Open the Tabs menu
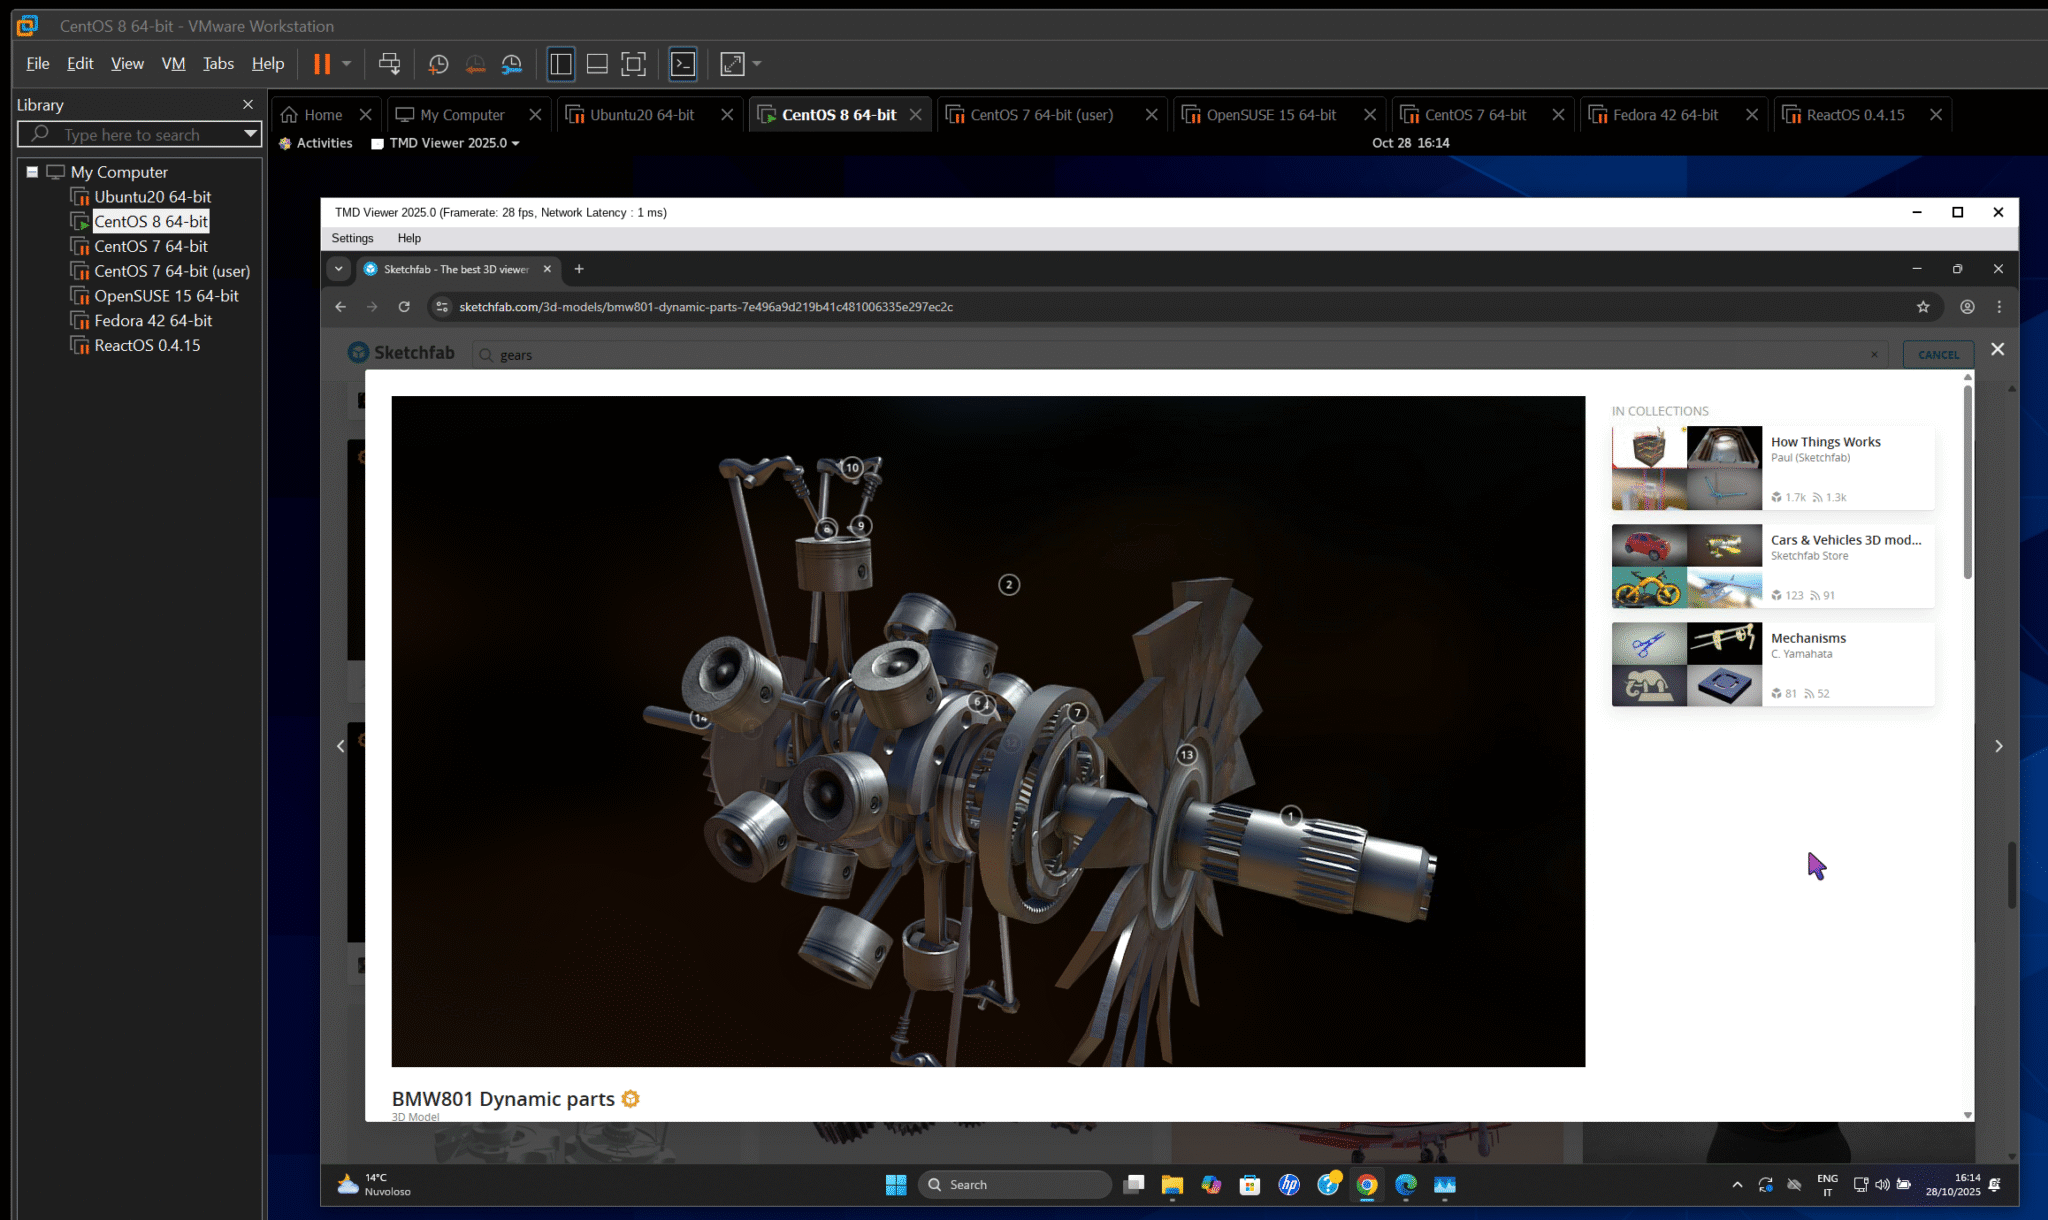 tap(218, 63)
